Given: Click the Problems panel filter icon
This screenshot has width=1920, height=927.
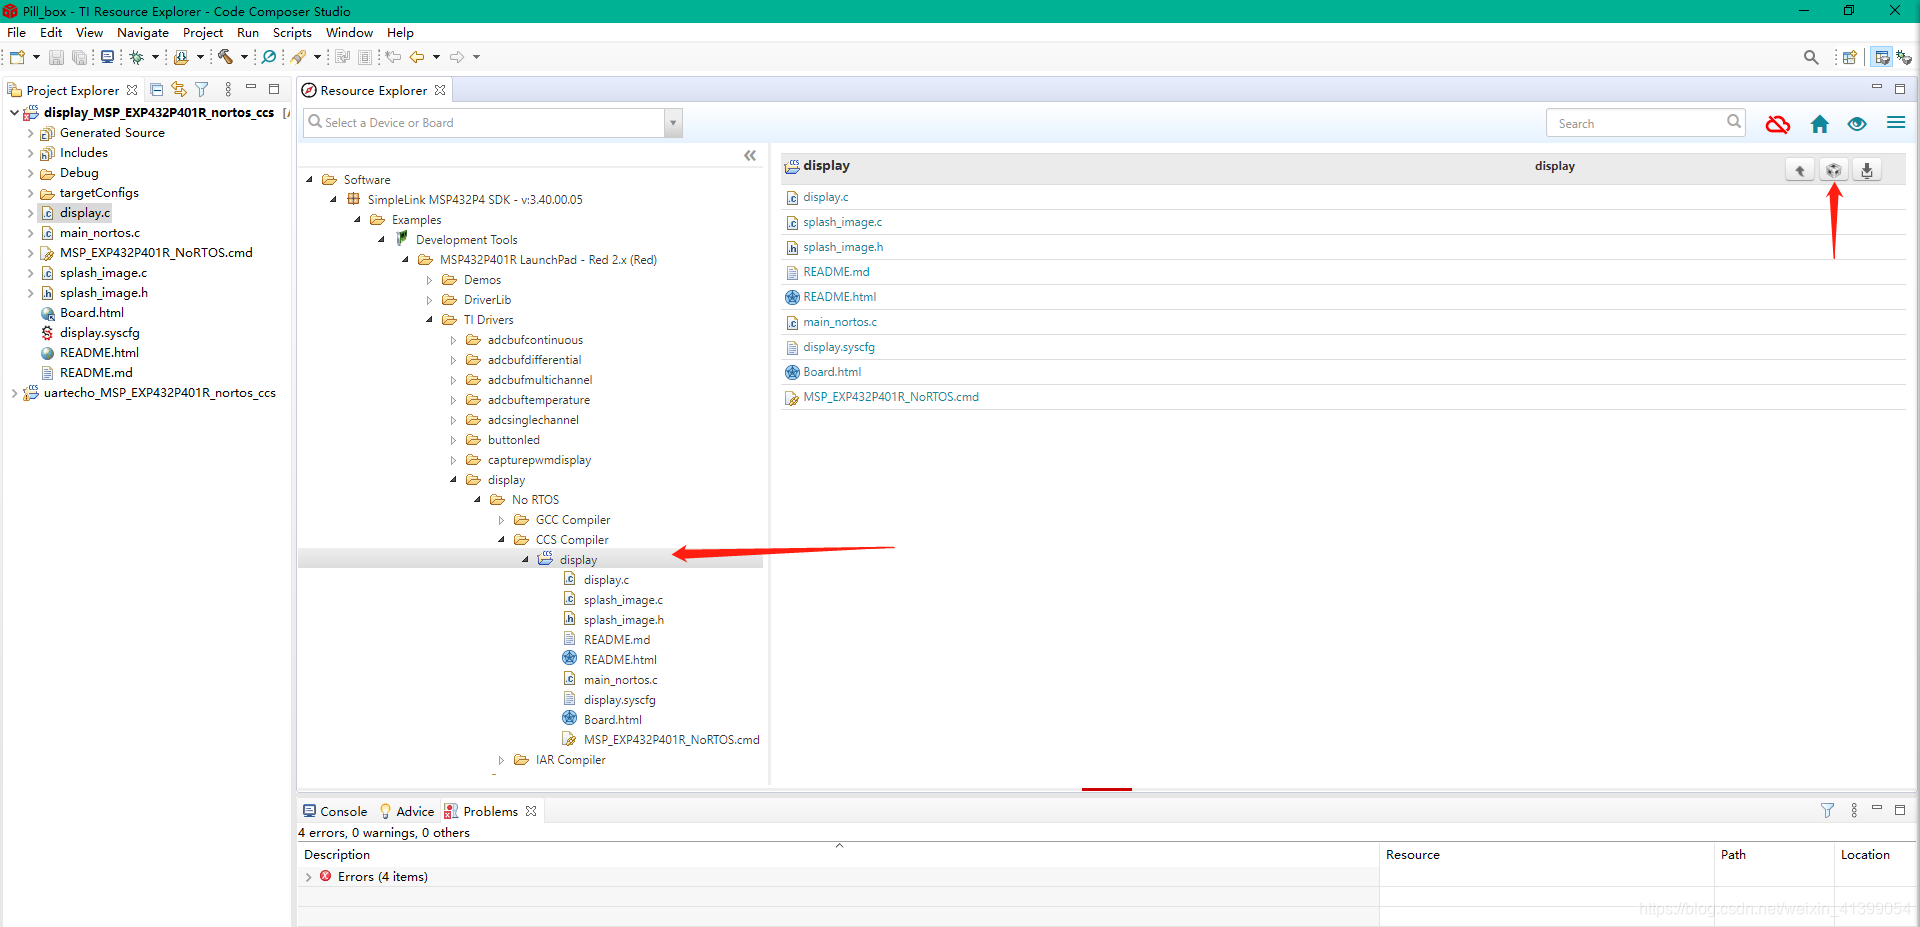Looking at the screenshot, I should pos(1827,811).
